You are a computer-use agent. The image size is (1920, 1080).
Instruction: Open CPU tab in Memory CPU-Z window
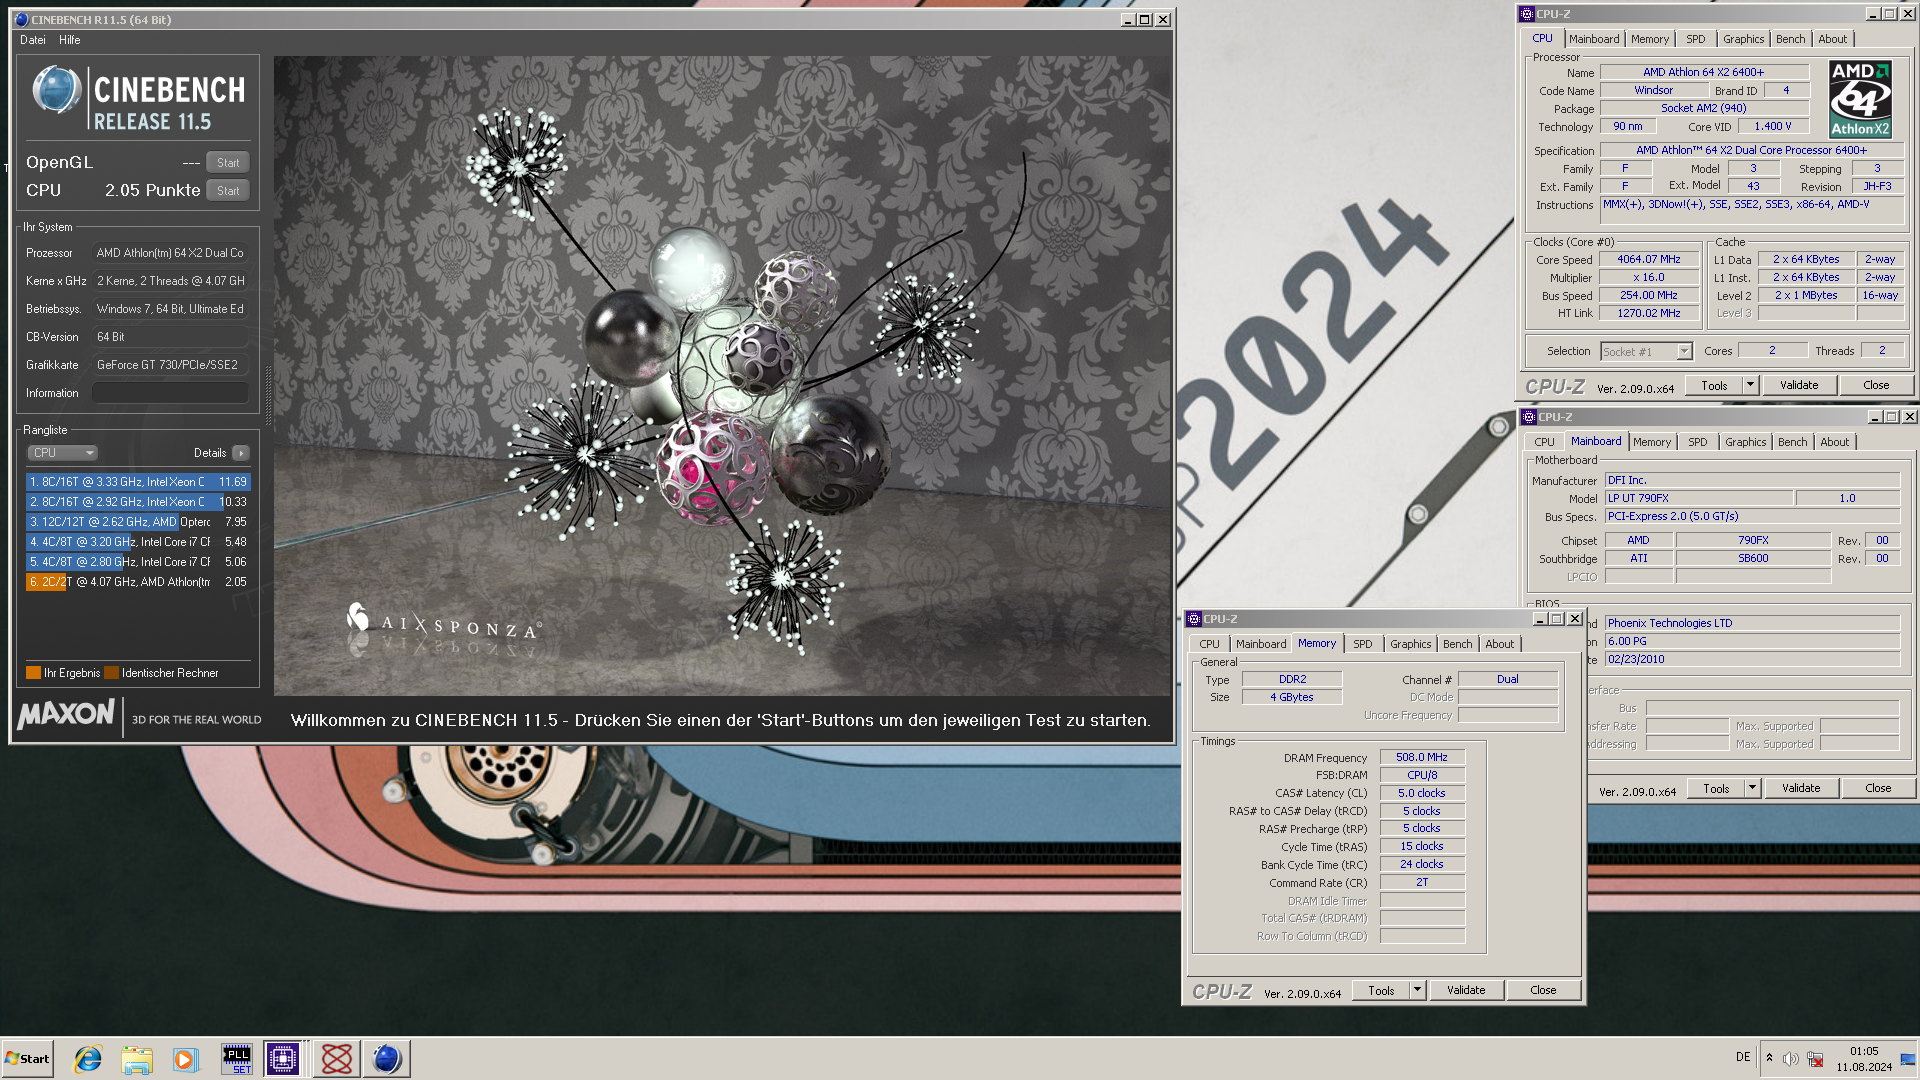[1209, 644]
